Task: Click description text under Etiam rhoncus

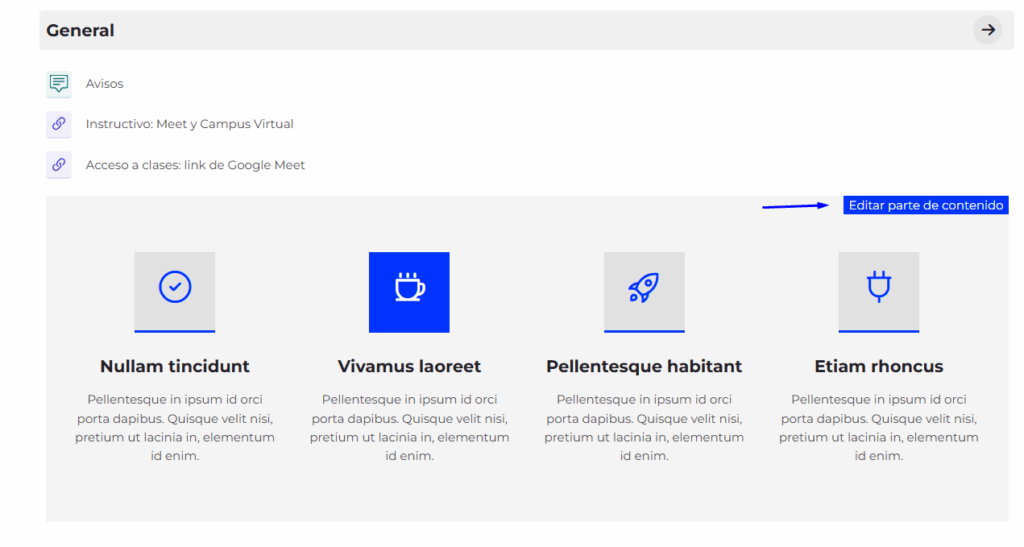Action: click(x=878, y=427)
